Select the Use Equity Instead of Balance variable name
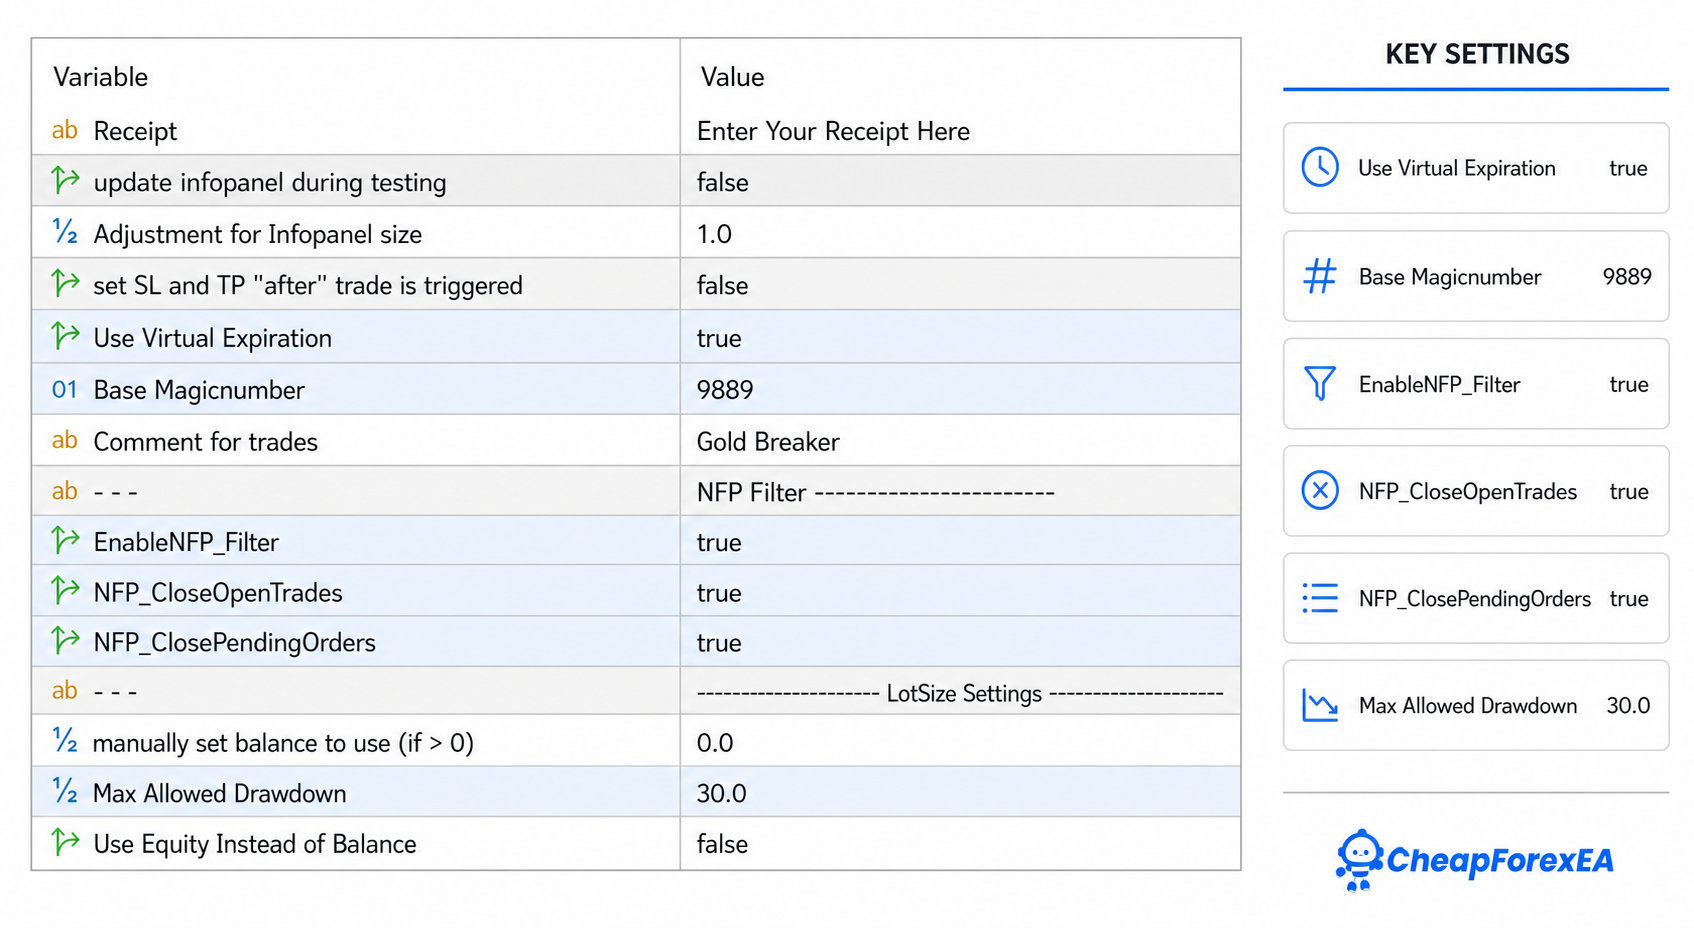Screen dimensions: 1694x928 [x=255, y=844]
